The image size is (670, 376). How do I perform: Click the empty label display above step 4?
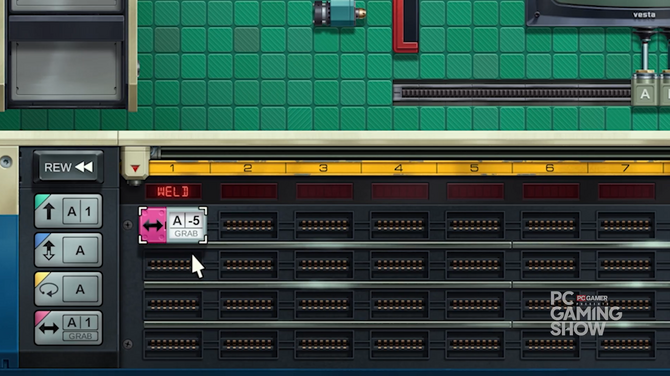coord(400,191)
